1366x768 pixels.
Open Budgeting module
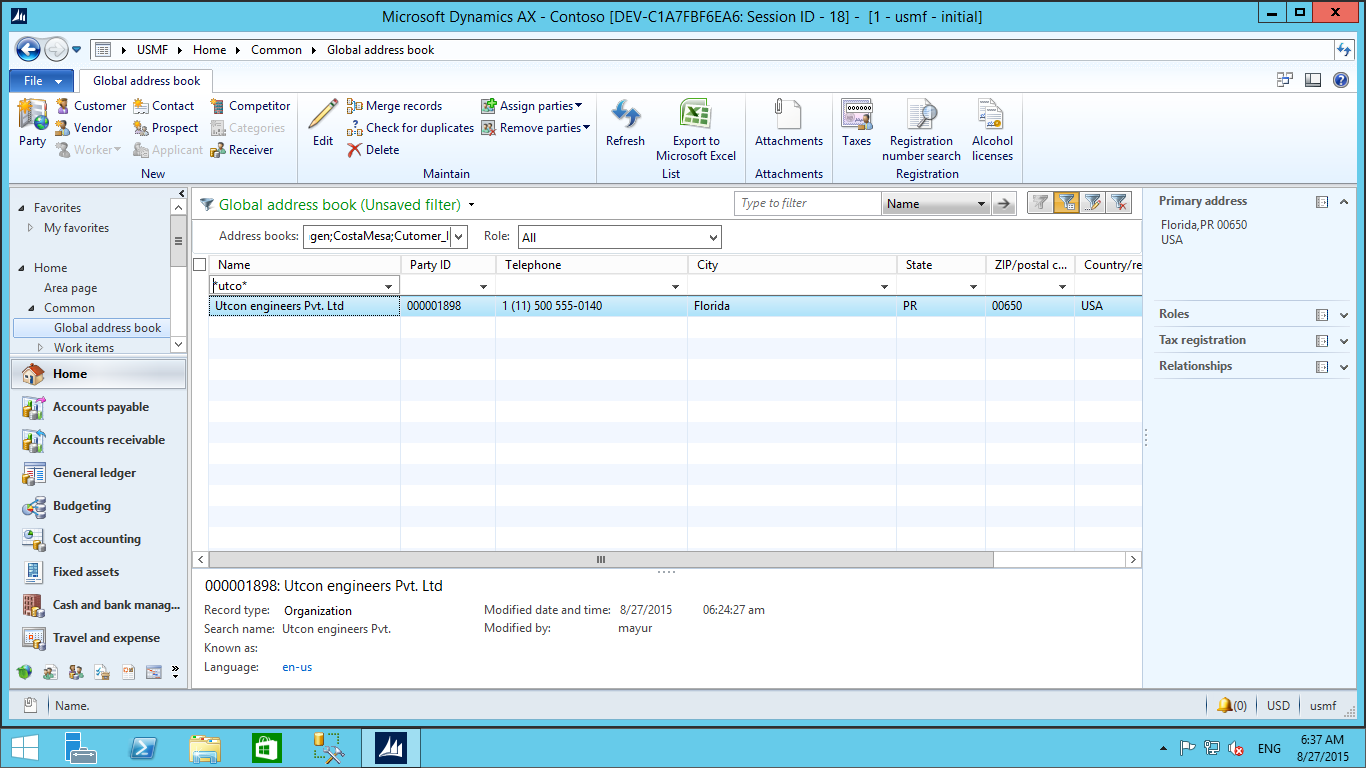point(98,506)
